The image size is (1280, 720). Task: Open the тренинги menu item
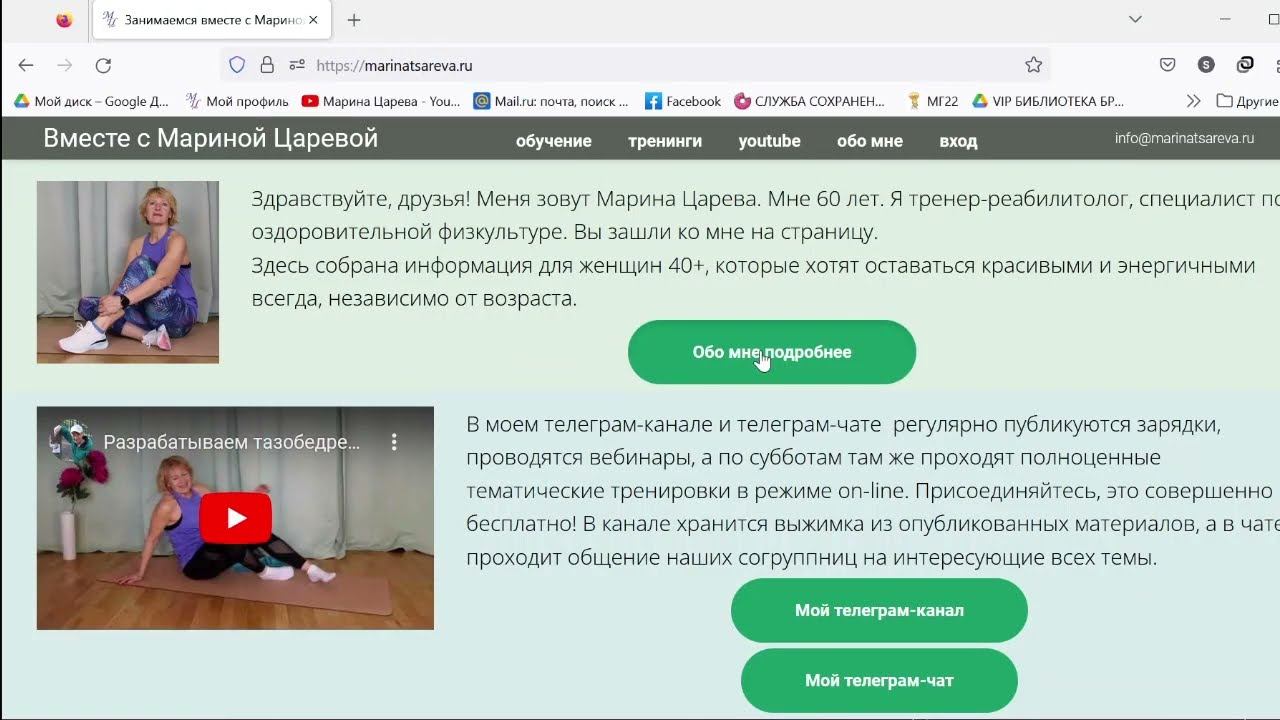pyautogui.click(x=665, y=141)
